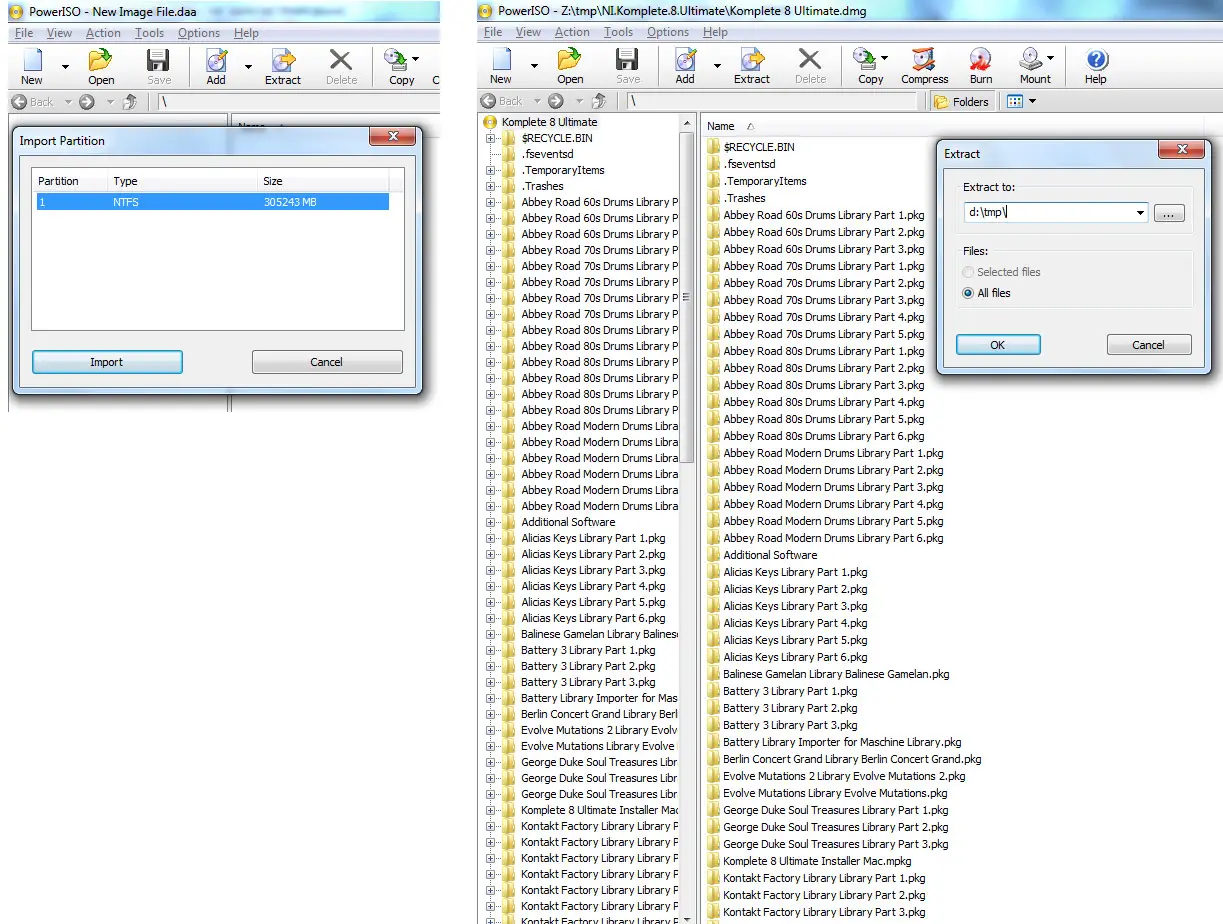1223x924 pixels.
Task: Select the Komplete 8 Ultimate root tree node
Action: 549,122
